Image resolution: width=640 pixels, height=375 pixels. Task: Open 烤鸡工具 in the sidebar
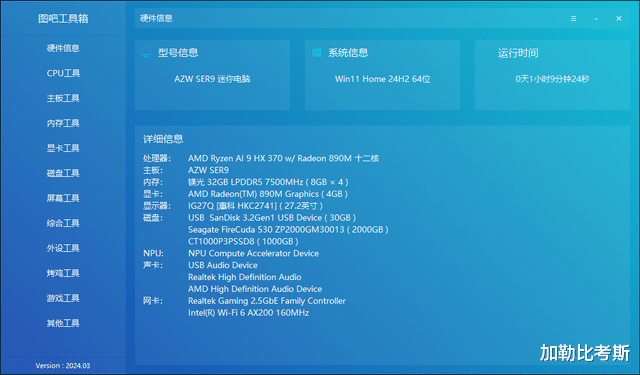click(x=63, y=273)
